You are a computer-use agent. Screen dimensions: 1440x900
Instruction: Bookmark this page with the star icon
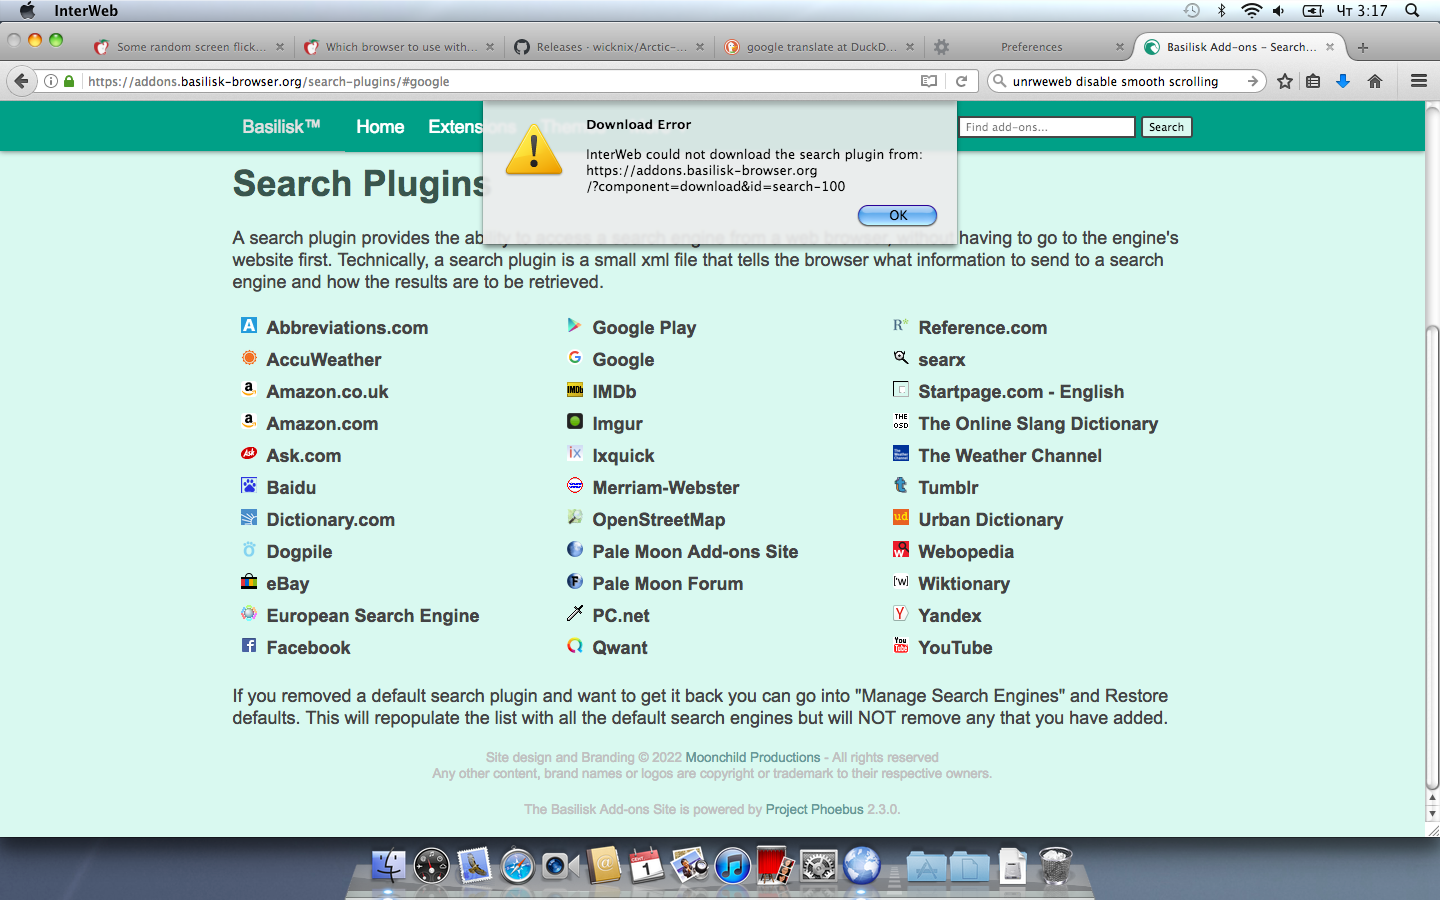[1285, 81]
